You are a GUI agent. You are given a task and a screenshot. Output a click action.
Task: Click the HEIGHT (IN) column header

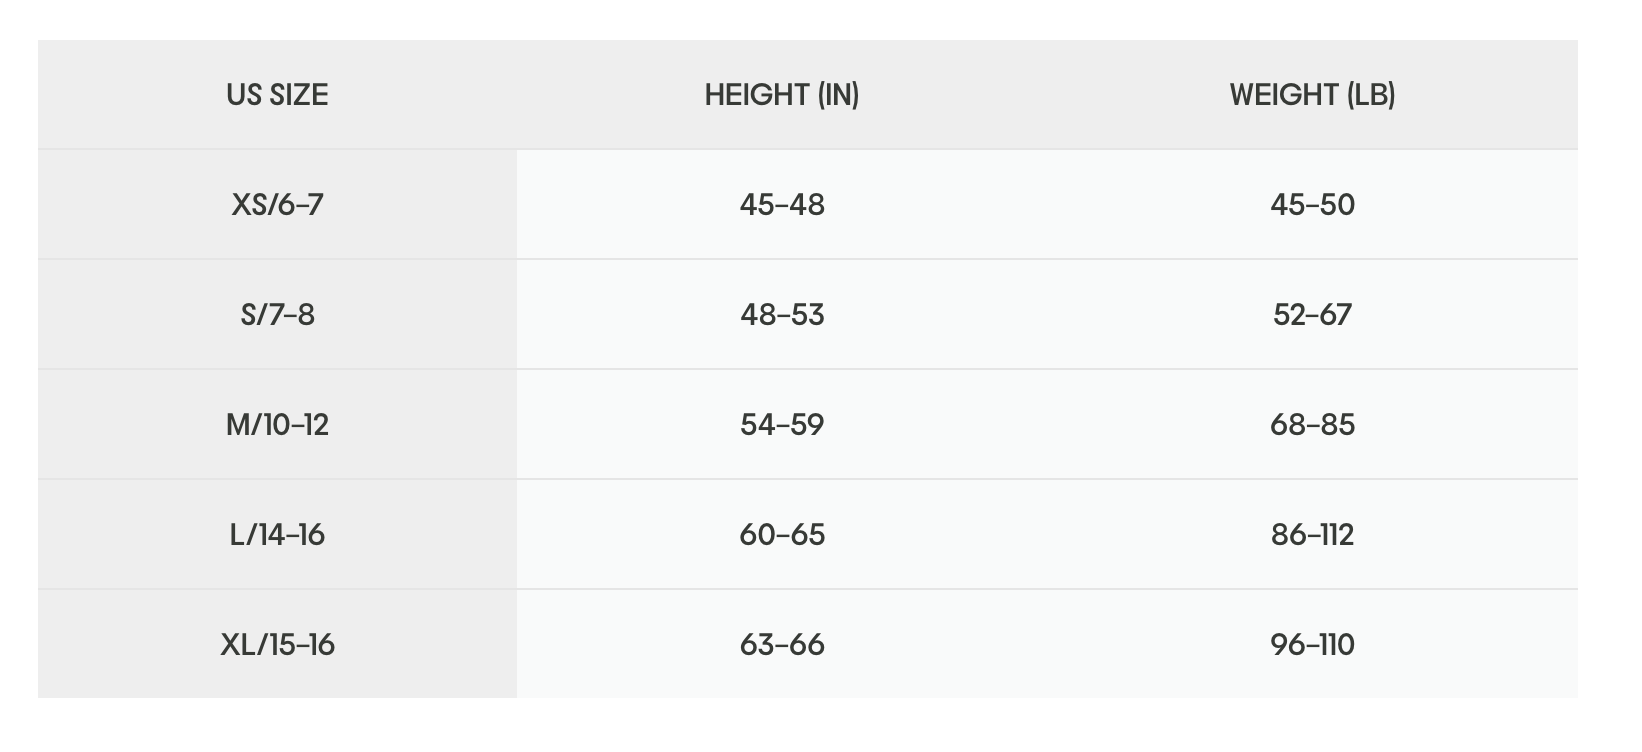click(x=782, y=95)
